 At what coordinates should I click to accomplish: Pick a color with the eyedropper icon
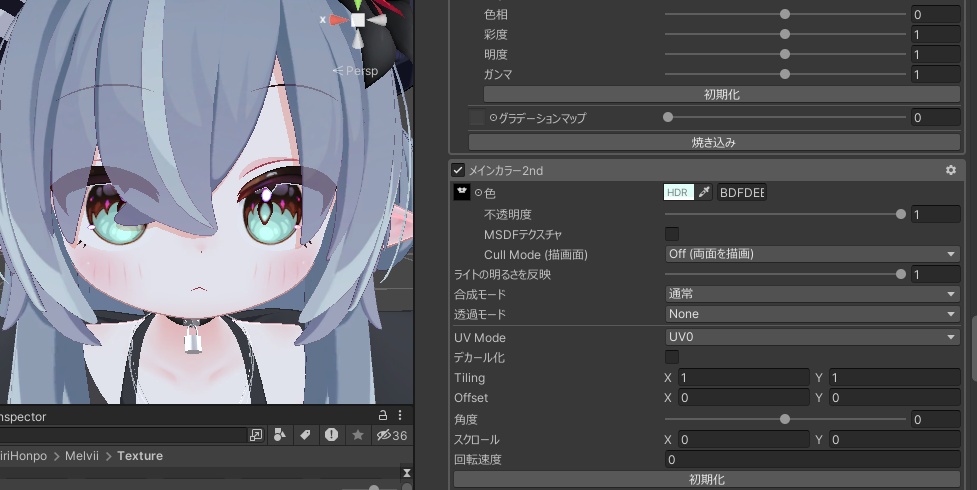click(704, 192)
